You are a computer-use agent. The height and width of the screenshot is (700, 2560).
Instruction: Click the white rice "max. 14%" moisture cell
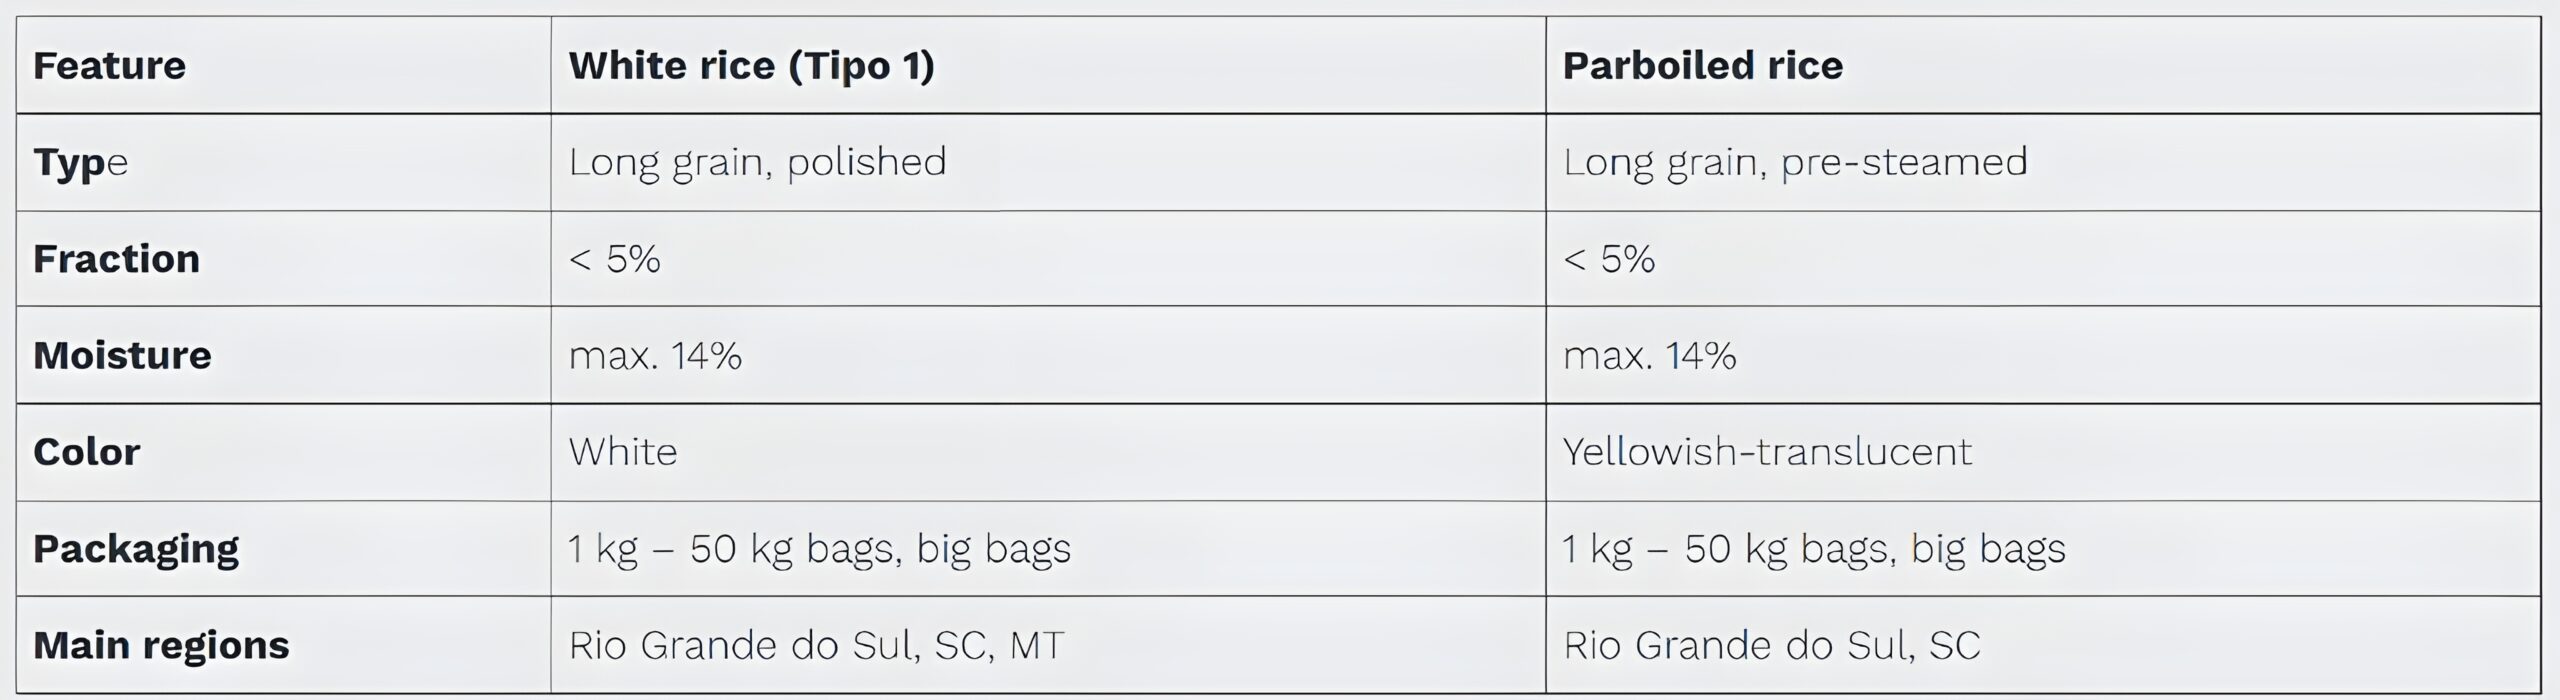coord(655,355)
